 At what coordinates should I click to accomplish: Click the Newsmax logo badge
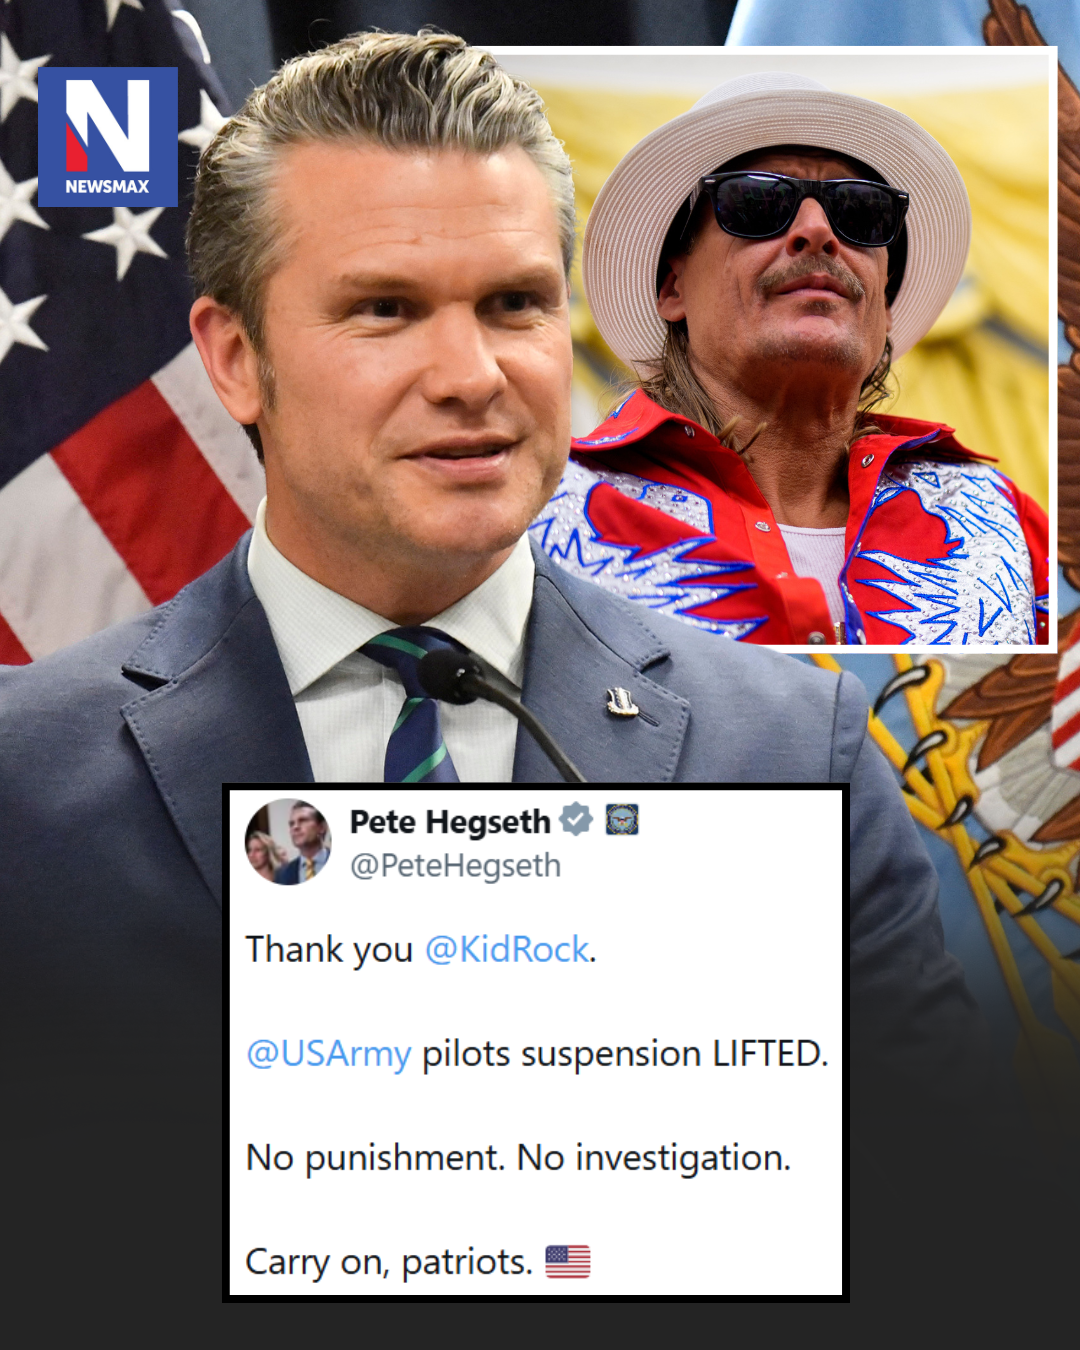(x=108, y=137)
